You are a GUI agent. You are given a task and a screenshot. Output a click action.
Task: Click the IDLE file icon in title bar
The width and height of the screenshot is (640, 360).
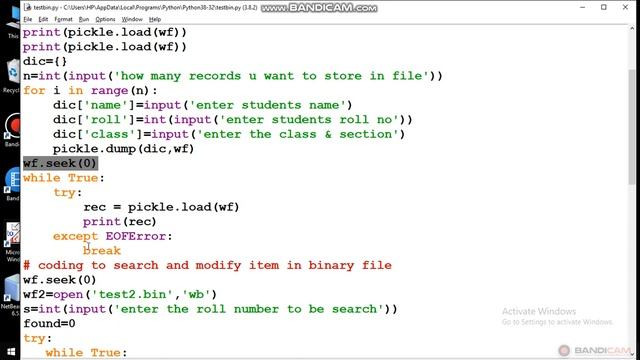tap(27, 7)
